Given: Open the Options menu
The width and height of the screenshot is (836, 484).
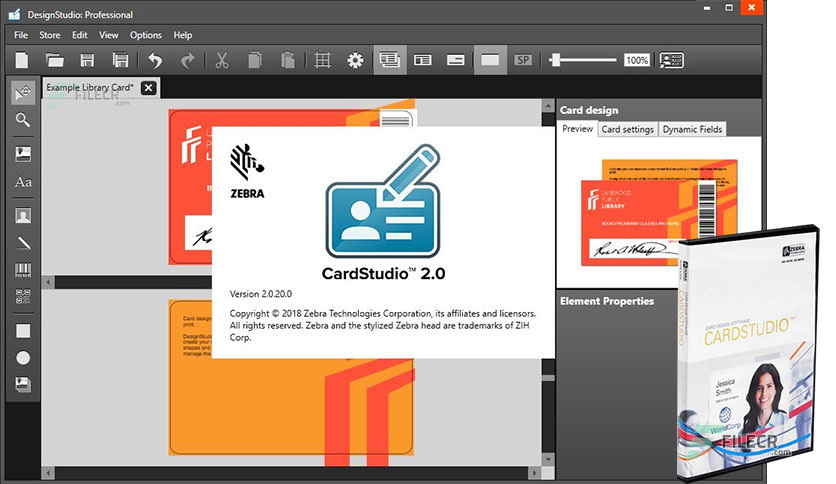Looking at the screenshot, I should click(146, 35).
